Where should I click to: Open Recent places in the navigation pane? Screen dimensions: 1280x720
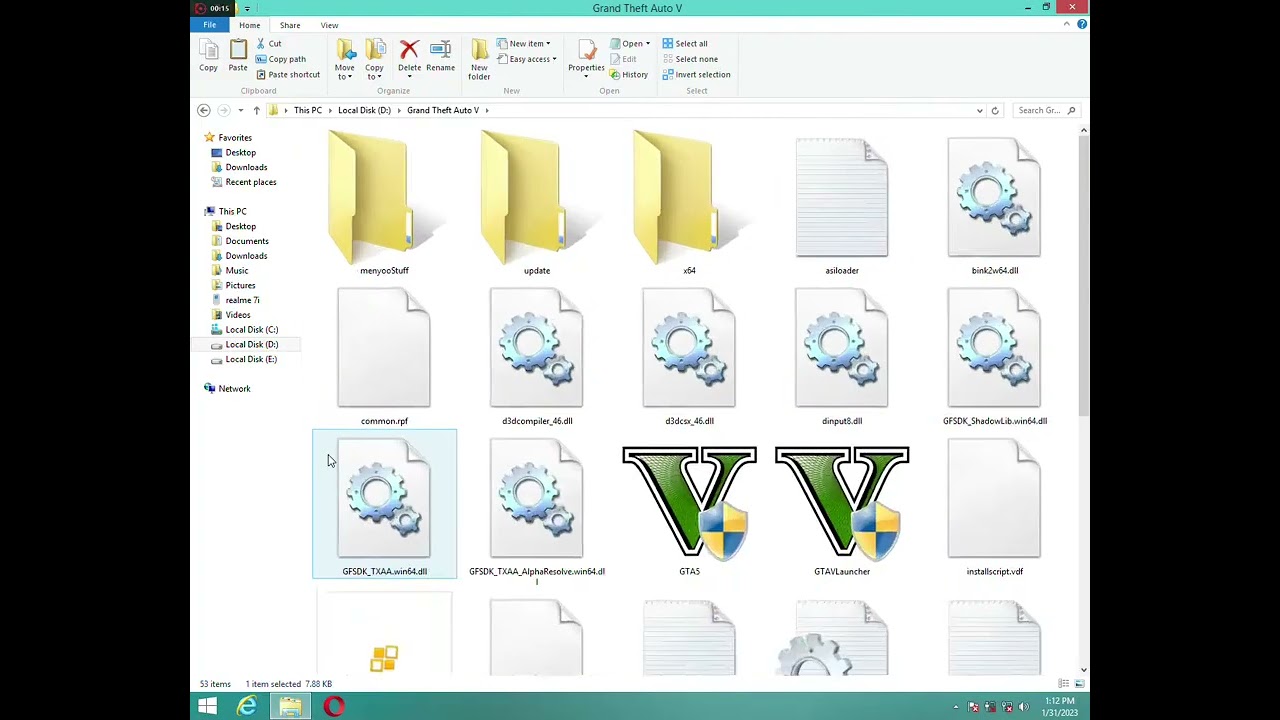point(250,182)
